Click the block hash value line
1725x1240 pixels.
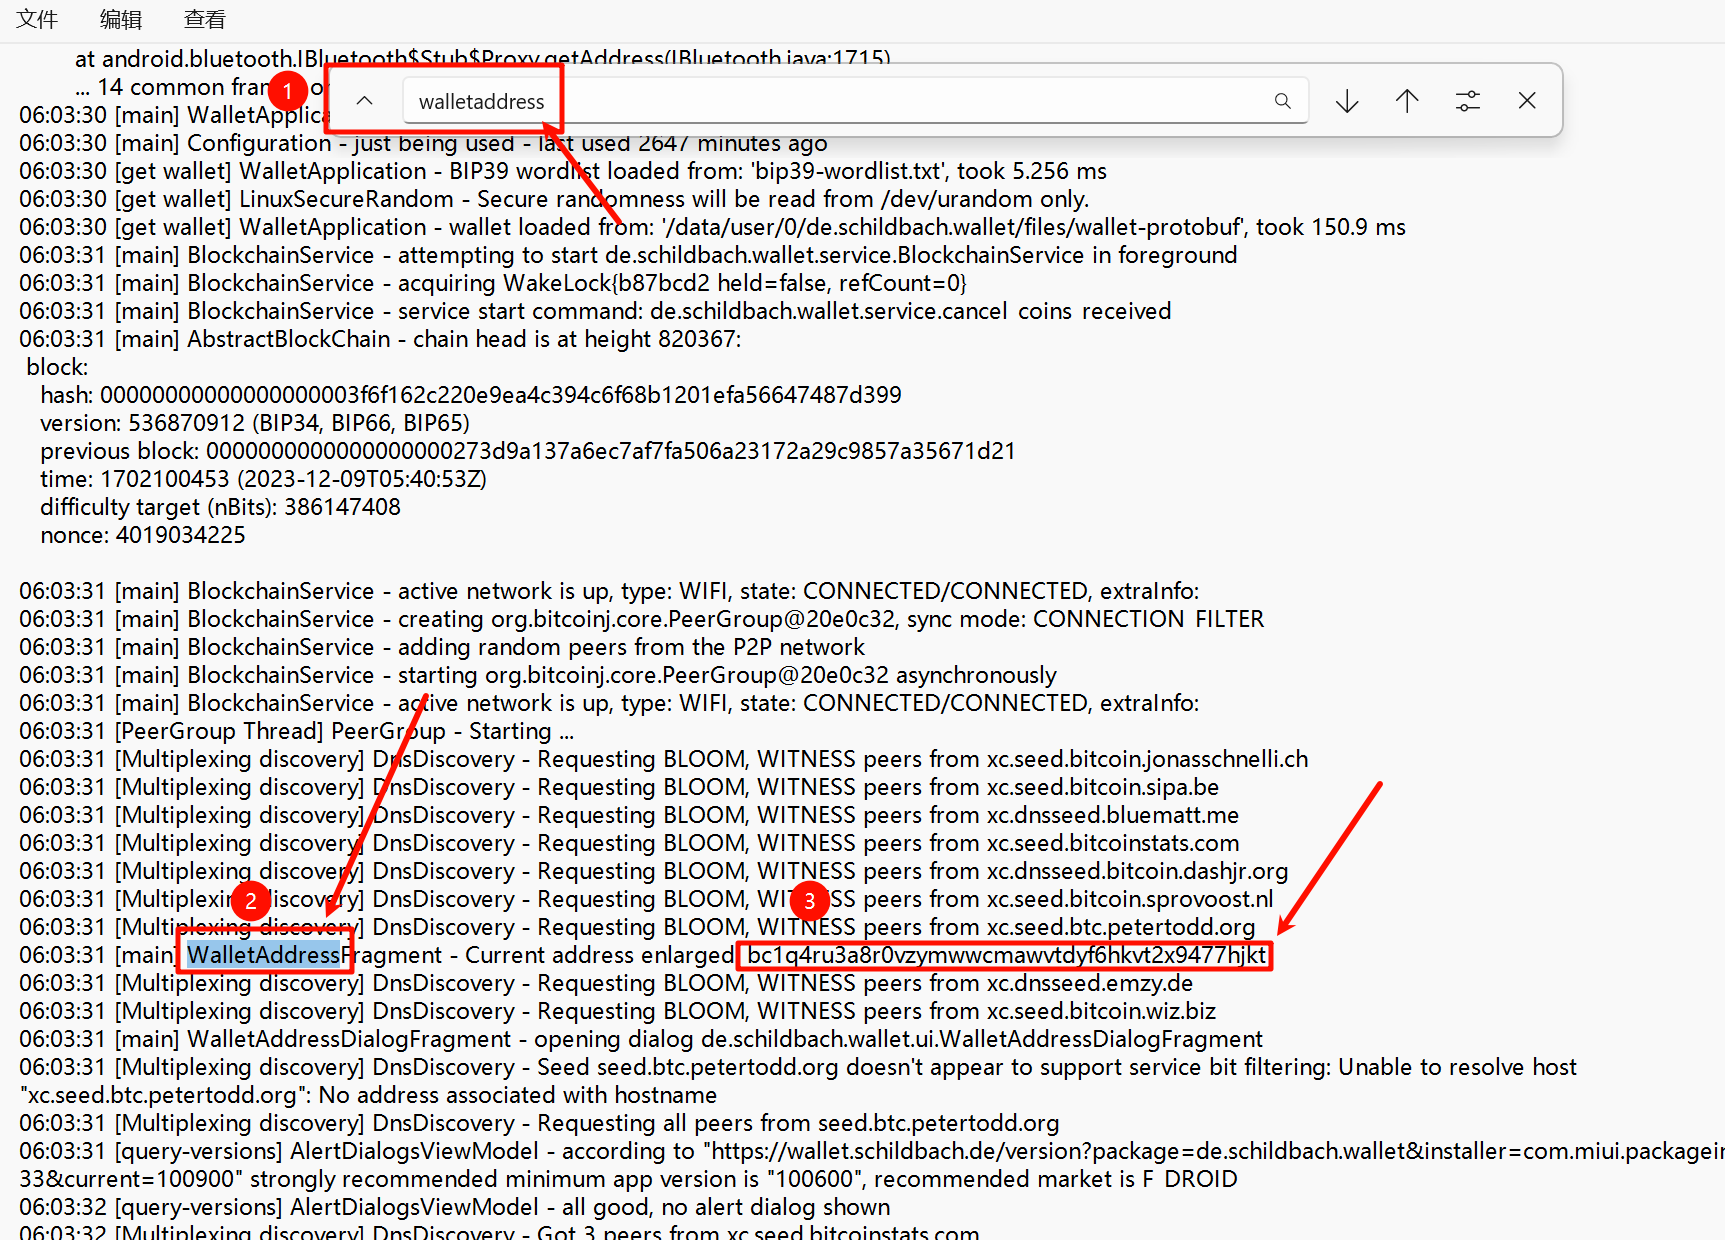click(x=500, y=395)
